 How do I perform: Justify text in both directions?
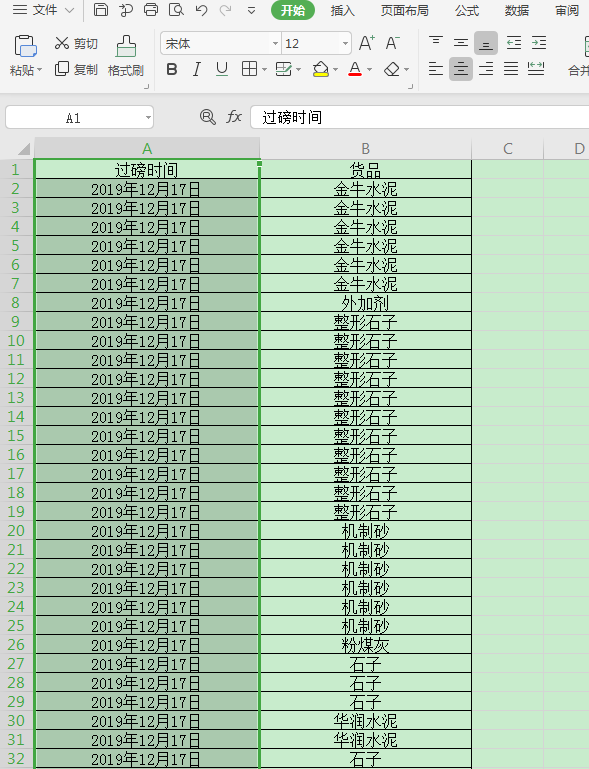point(511,69)
